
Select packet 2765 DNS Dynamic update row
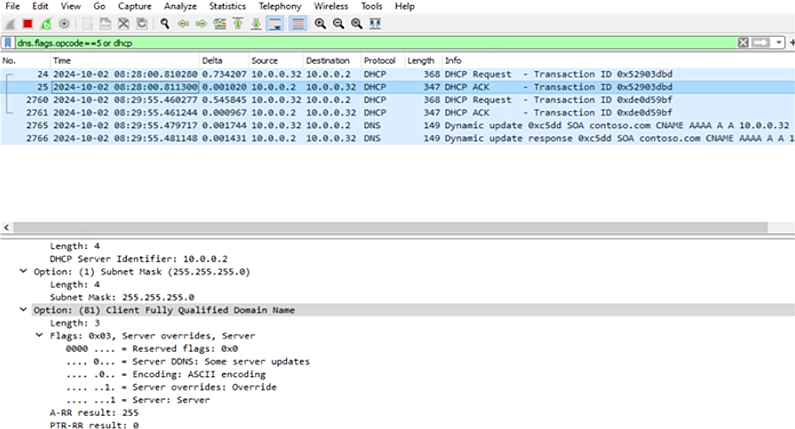click(398, 125)
